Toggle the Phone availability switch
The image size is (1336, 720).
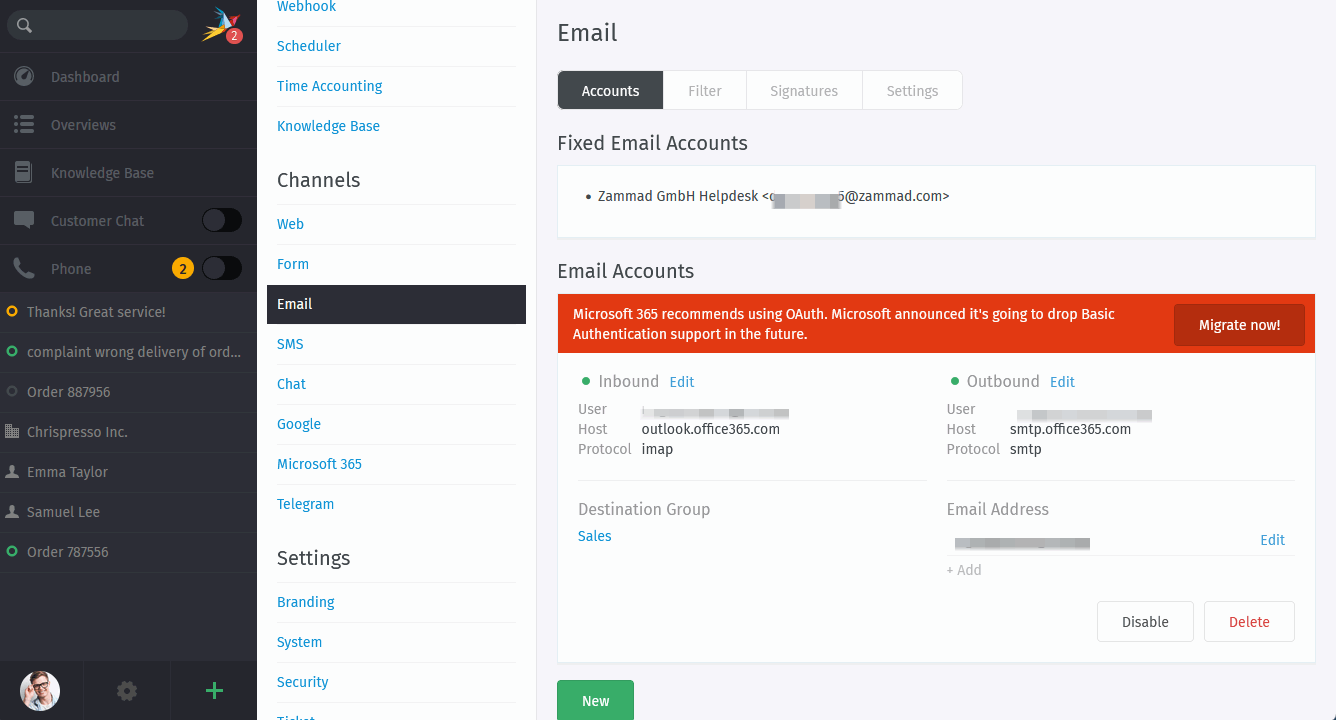click(222, 268)
